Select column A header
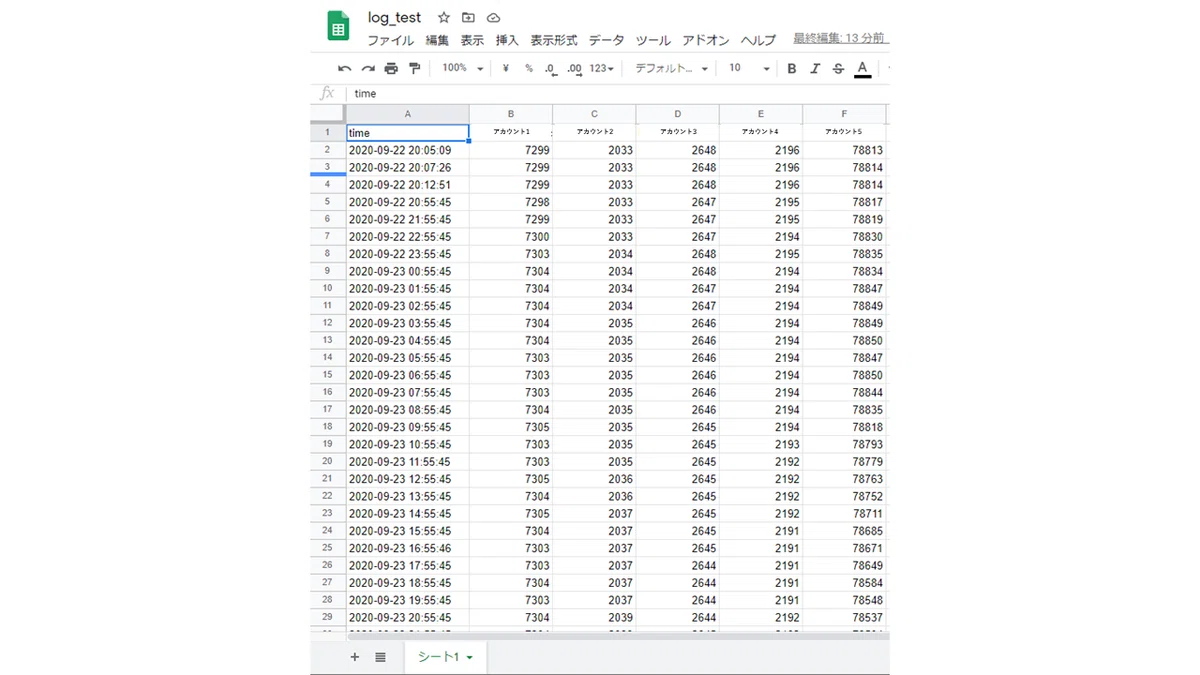 point(408,114)
